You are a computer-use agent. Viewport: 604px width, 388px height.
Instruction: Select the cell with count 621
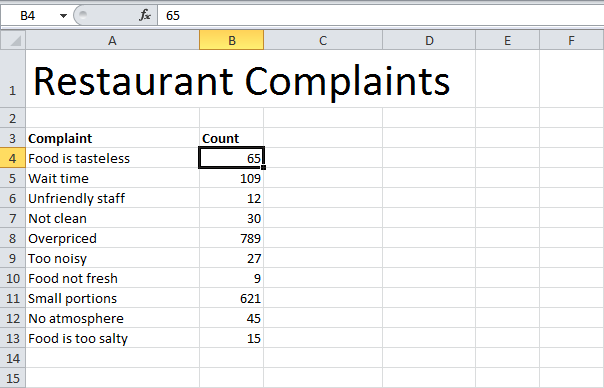(232, 298)
